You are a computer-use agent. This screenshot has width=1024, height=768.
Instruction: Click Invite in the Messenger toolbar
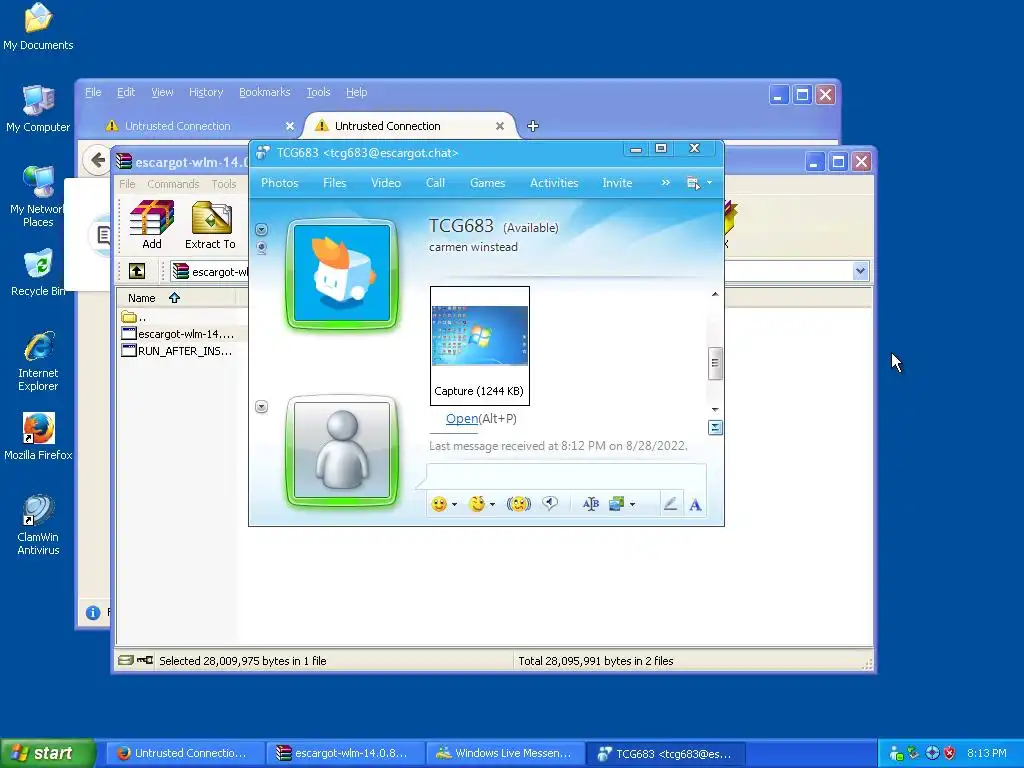(617, 183)
